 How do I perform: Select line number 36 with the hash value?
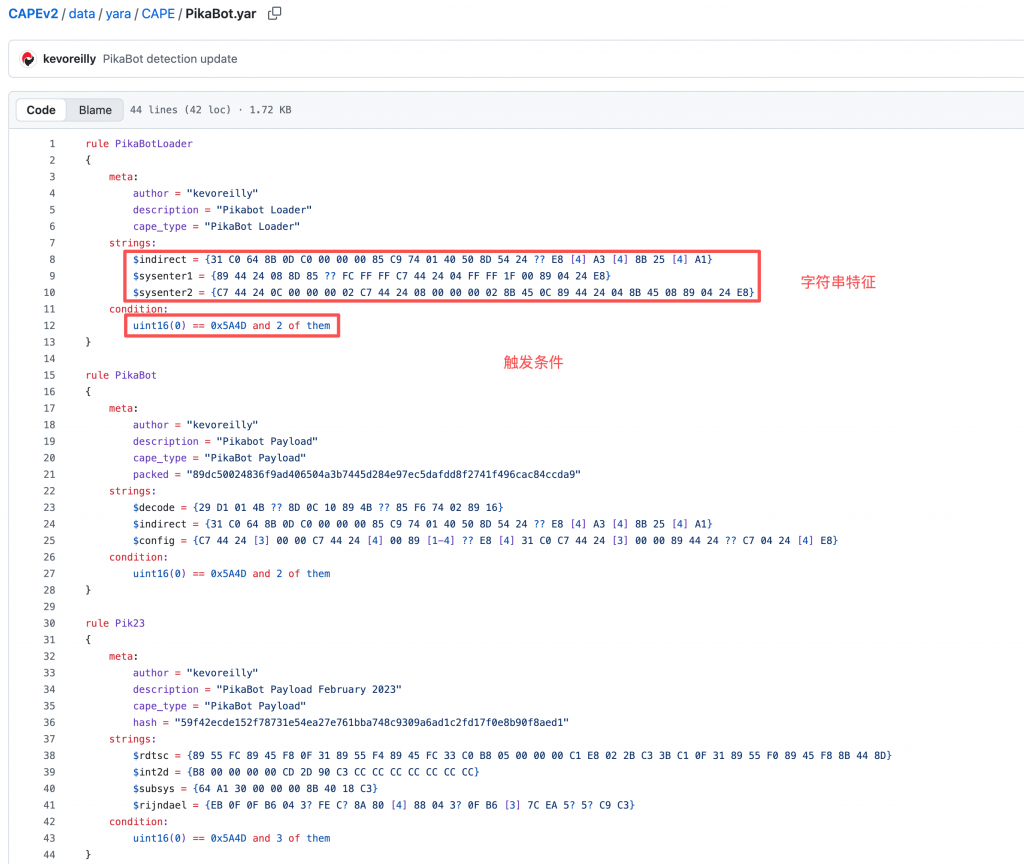click(50, 722)
